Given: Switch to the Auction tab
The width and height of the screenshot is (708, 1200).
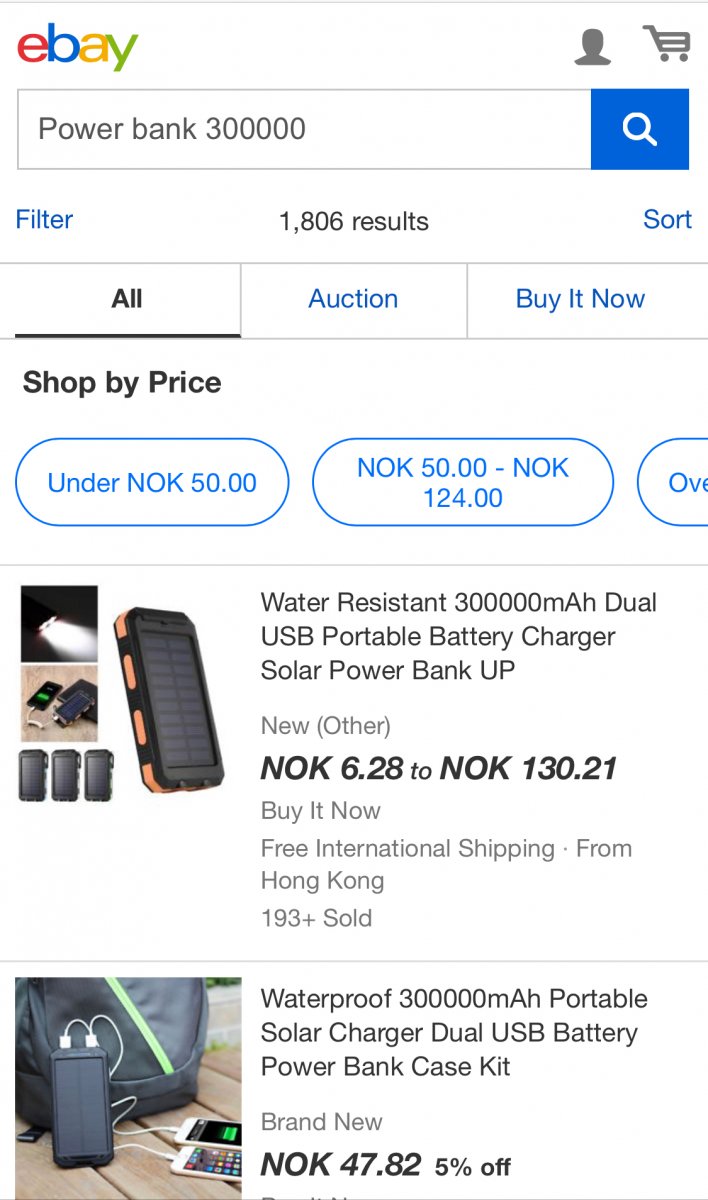Looking at the screenshot, I should click(353, 299).
